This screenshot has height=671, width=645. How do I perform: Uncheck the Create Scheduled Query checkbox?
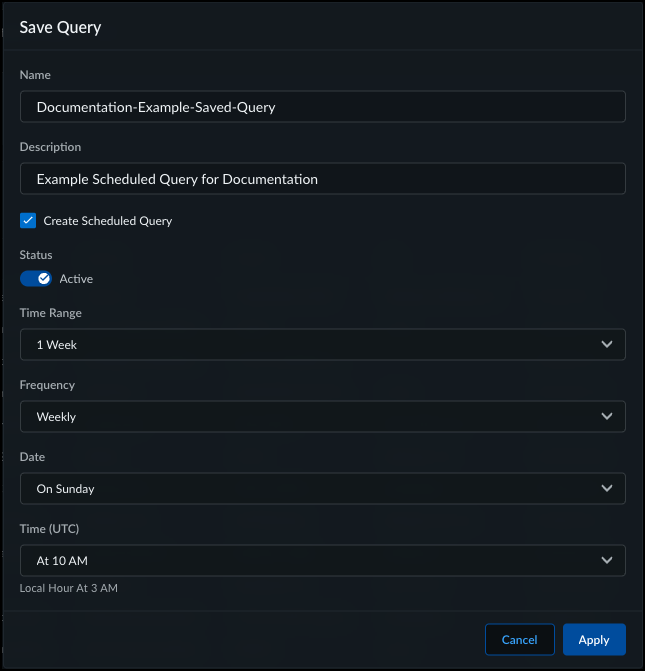pyautogui.click(x=28, y=221)
